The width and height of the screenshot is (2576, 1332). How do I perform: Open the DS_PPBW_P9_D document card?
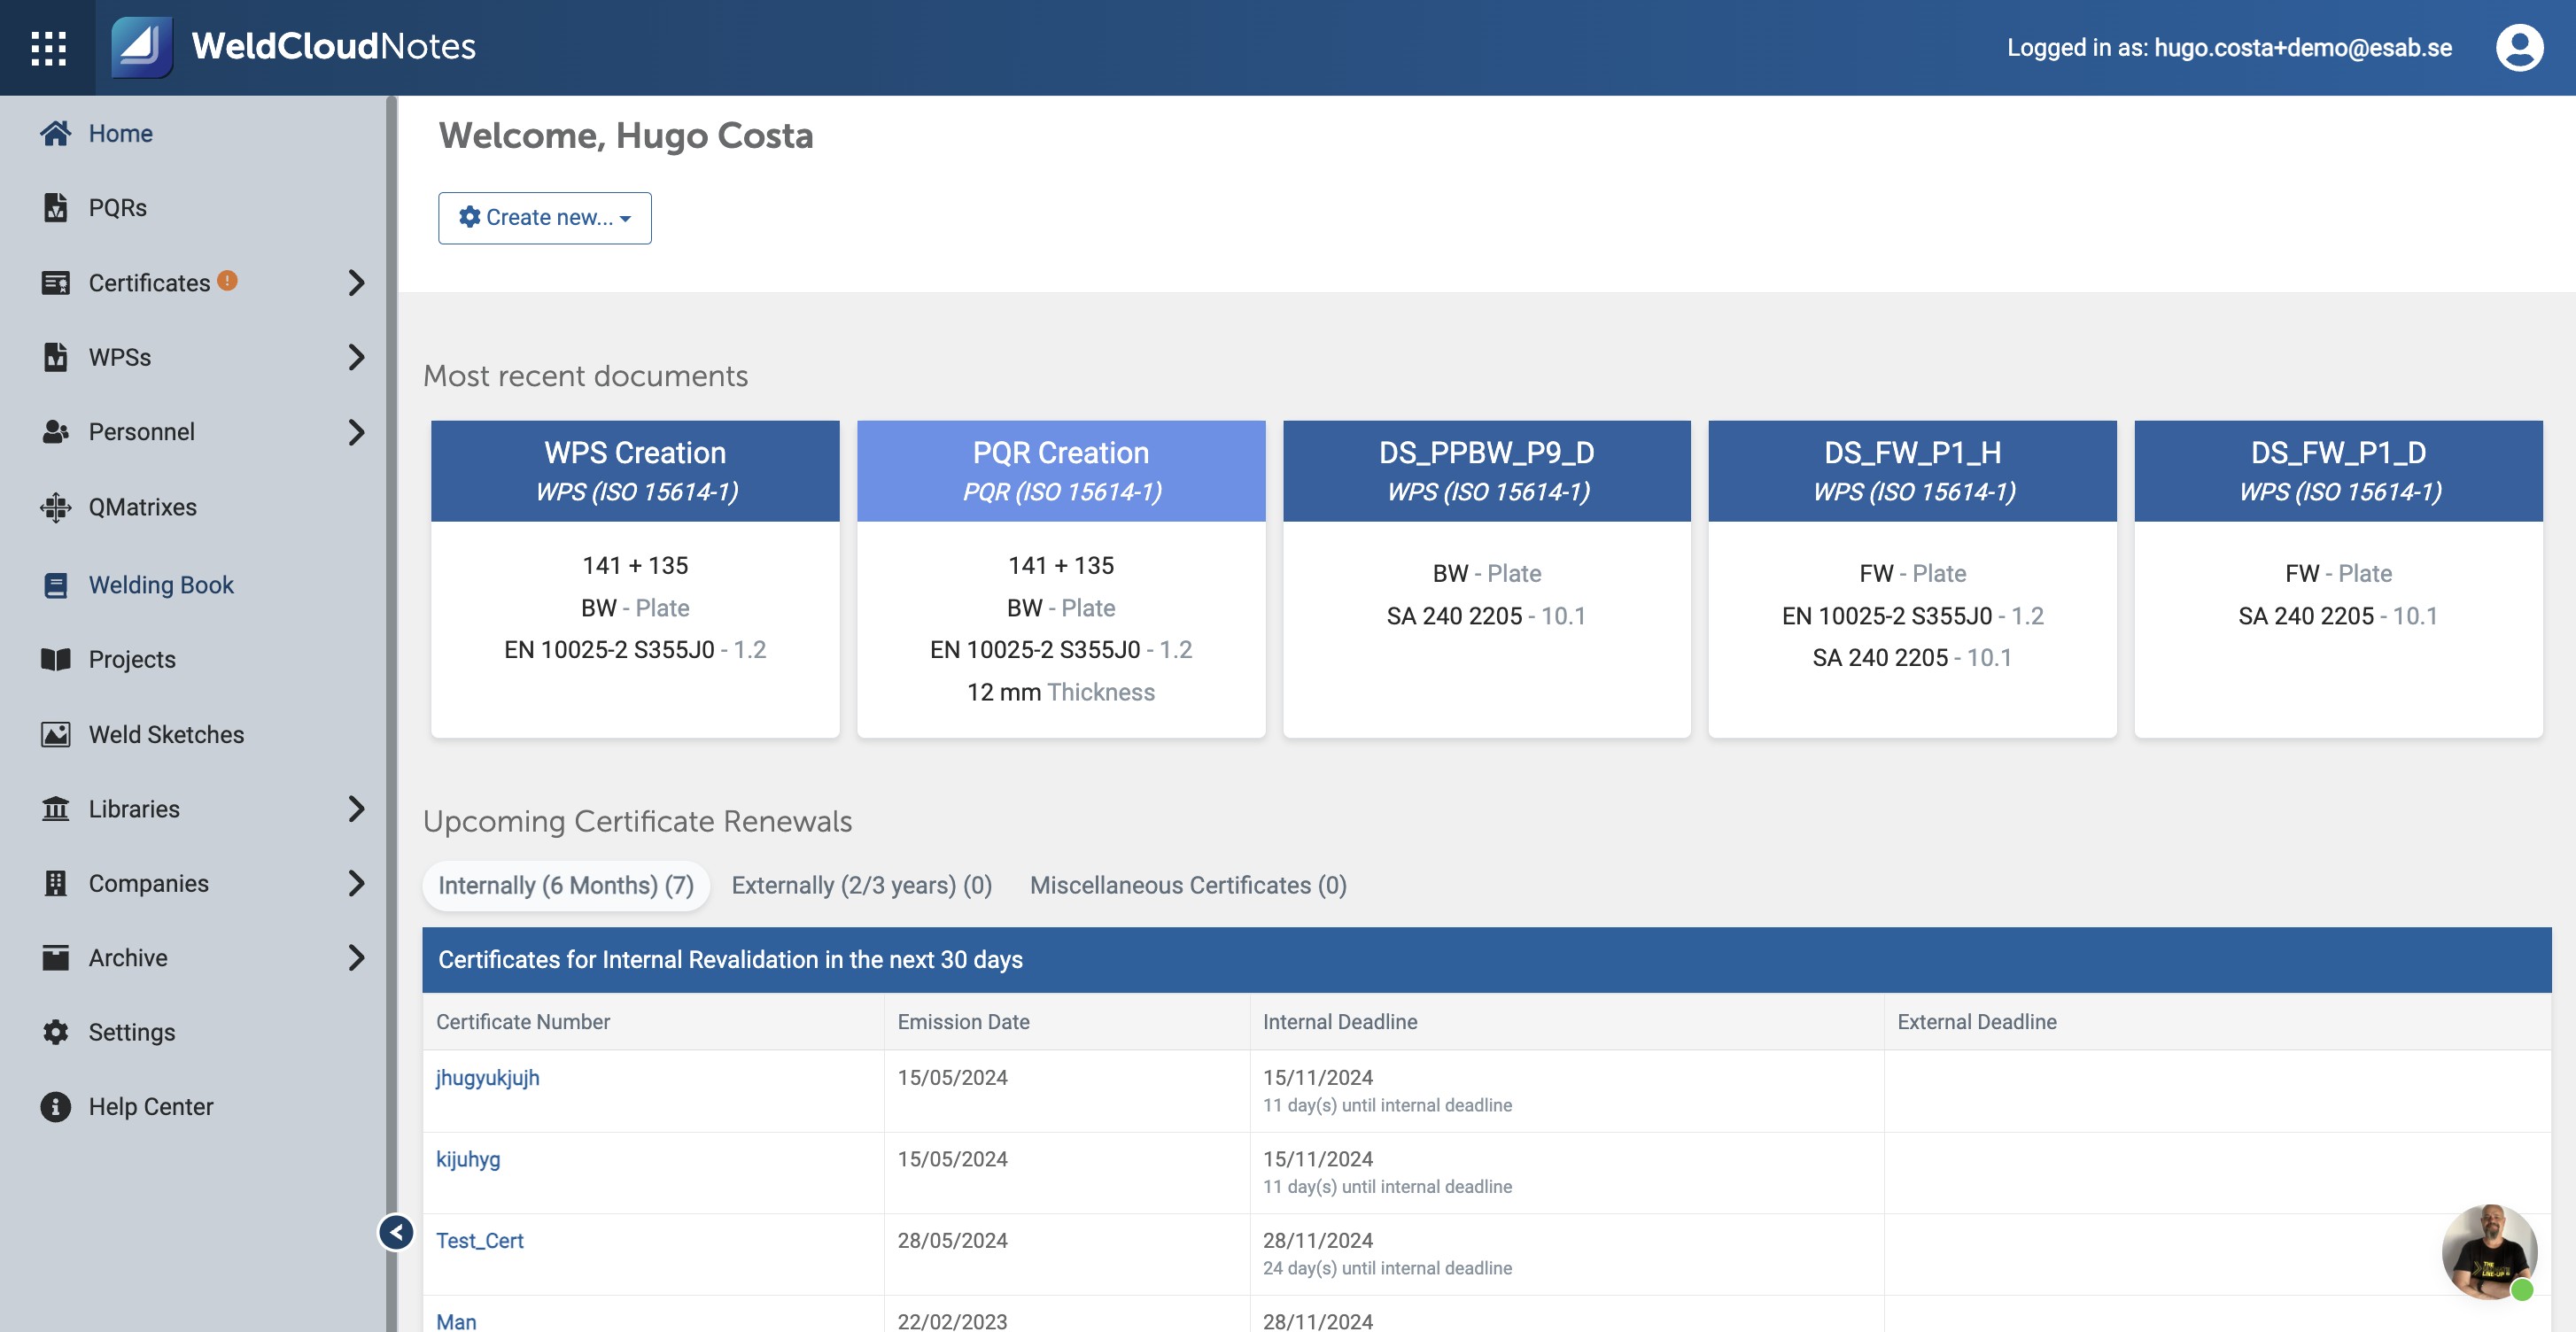tap(1486, 579)
